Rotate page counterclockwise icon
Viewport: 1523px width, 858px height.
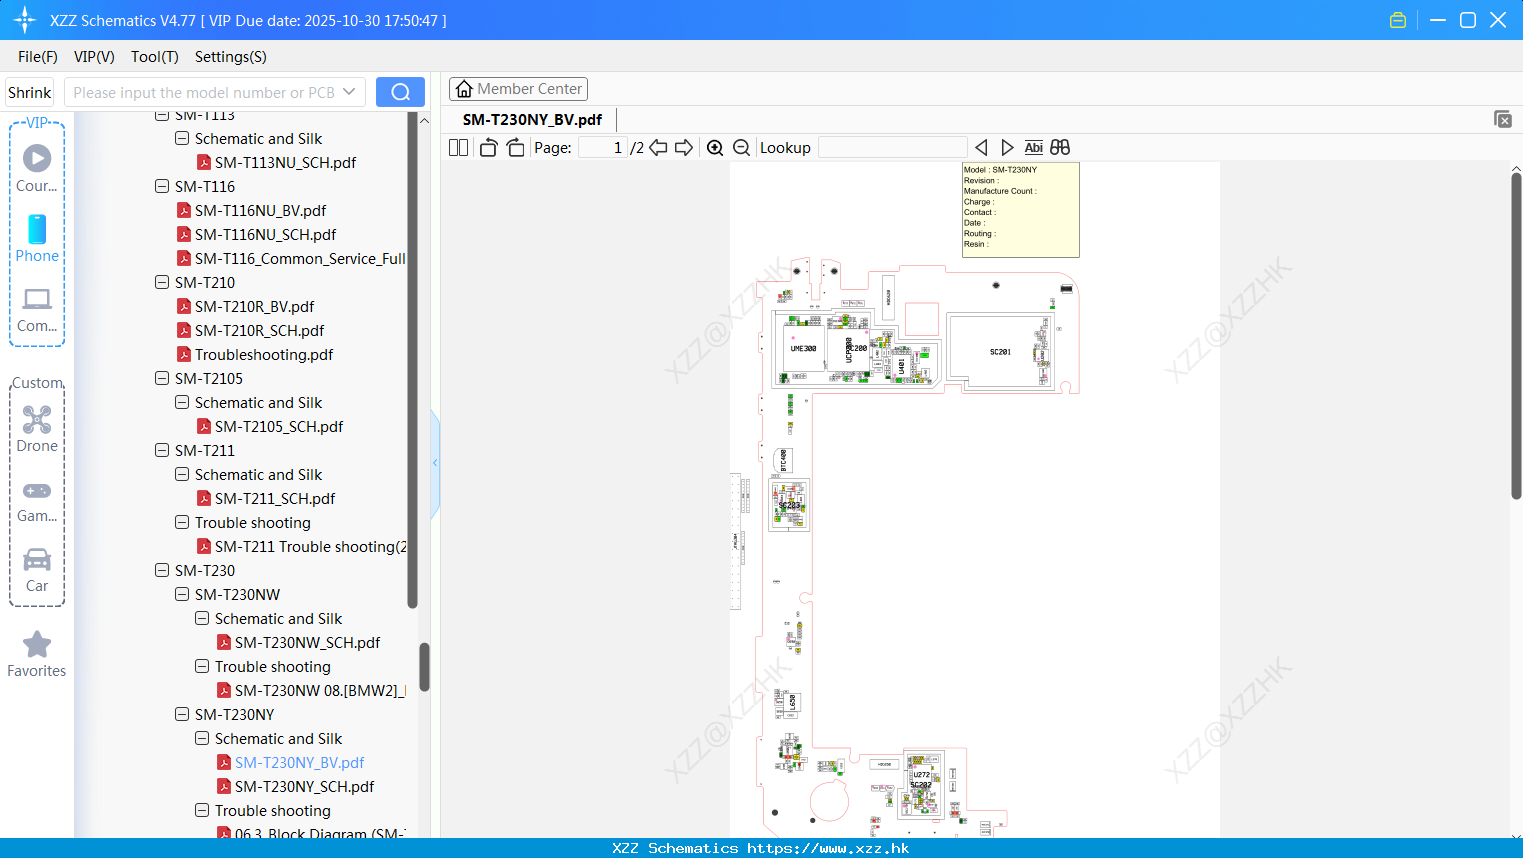[488, 147]
